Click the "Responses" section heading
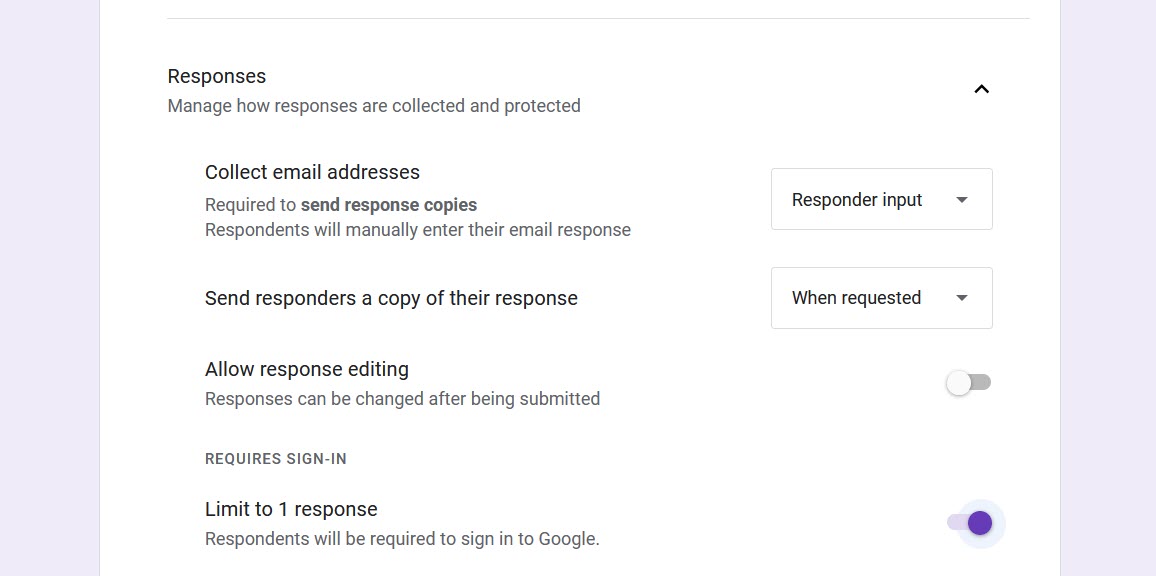The width and height of the screenshot is (1156, 576). click(216, 76)
